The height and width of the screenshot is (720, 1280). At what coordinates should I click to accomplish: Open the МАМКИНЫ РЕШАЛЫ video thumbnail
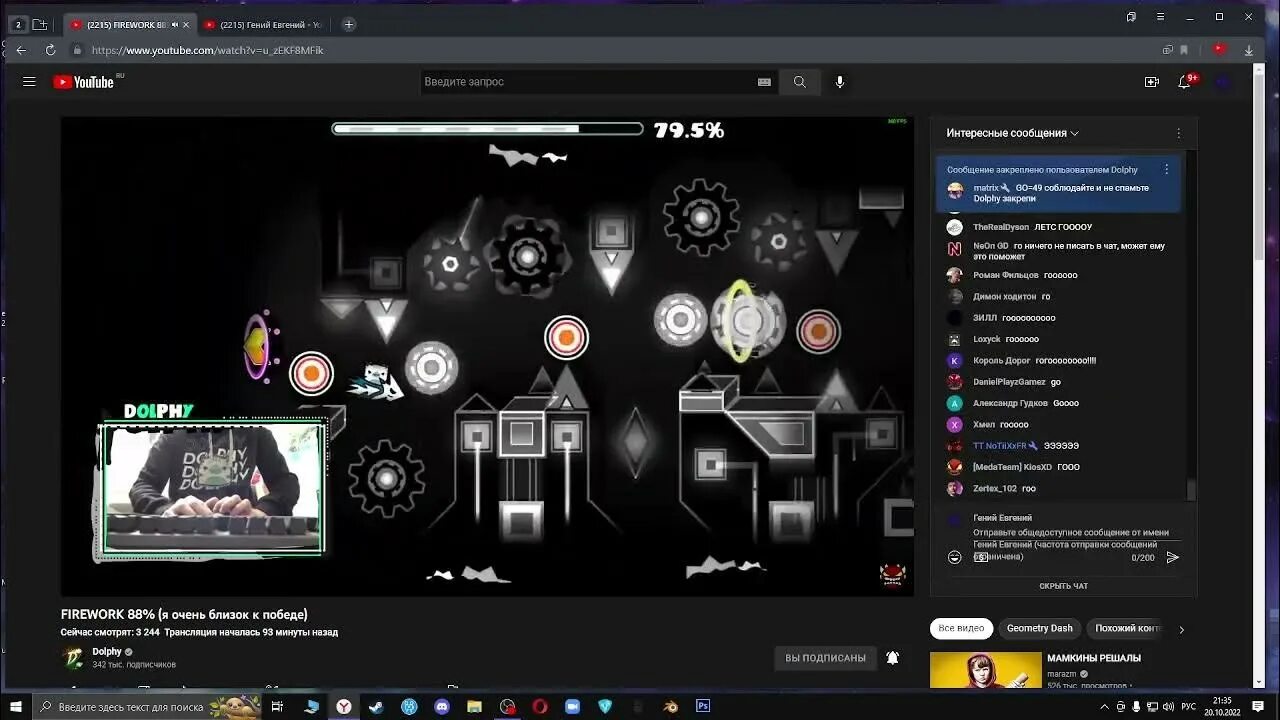(984, 670)
